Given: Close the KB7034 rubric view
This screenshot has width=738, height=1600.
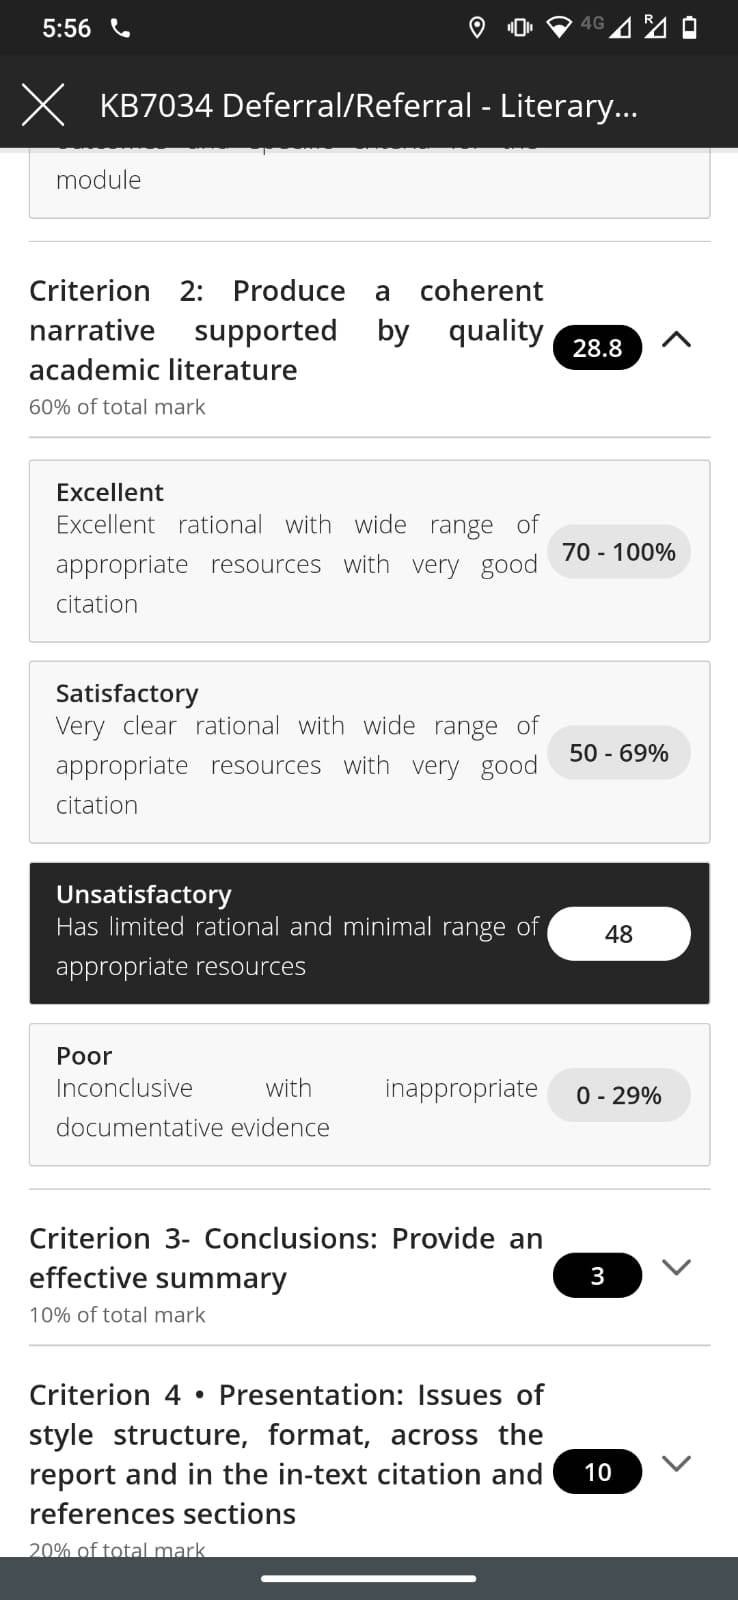Looking at the screenshot, I should (43, 105).
